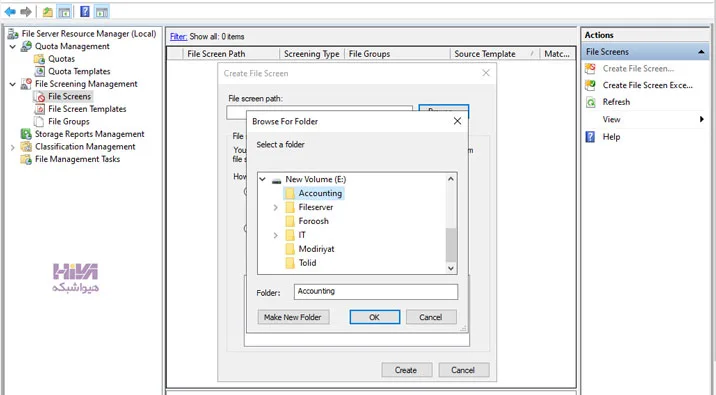Select File Management Tasks label
The width and height of the screenshot is (716, 395).
pyautogui.click(x=78, y=159)
